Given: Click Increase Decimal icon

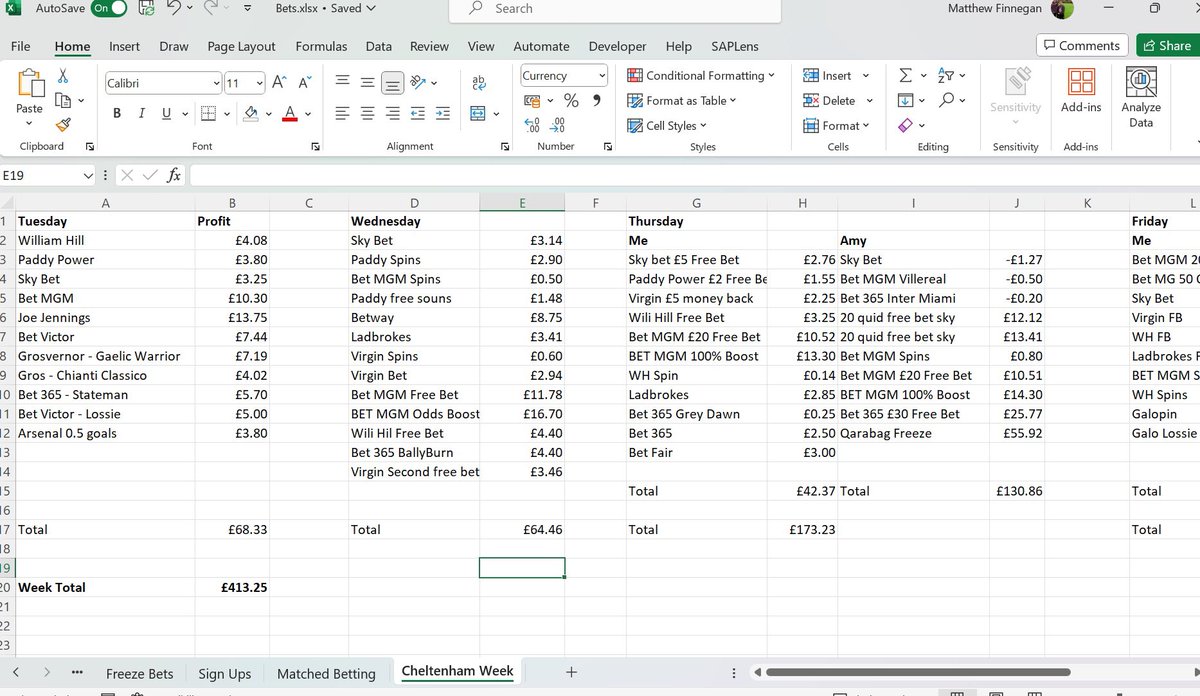Looking at the screenshot, I should click(532, 125).
